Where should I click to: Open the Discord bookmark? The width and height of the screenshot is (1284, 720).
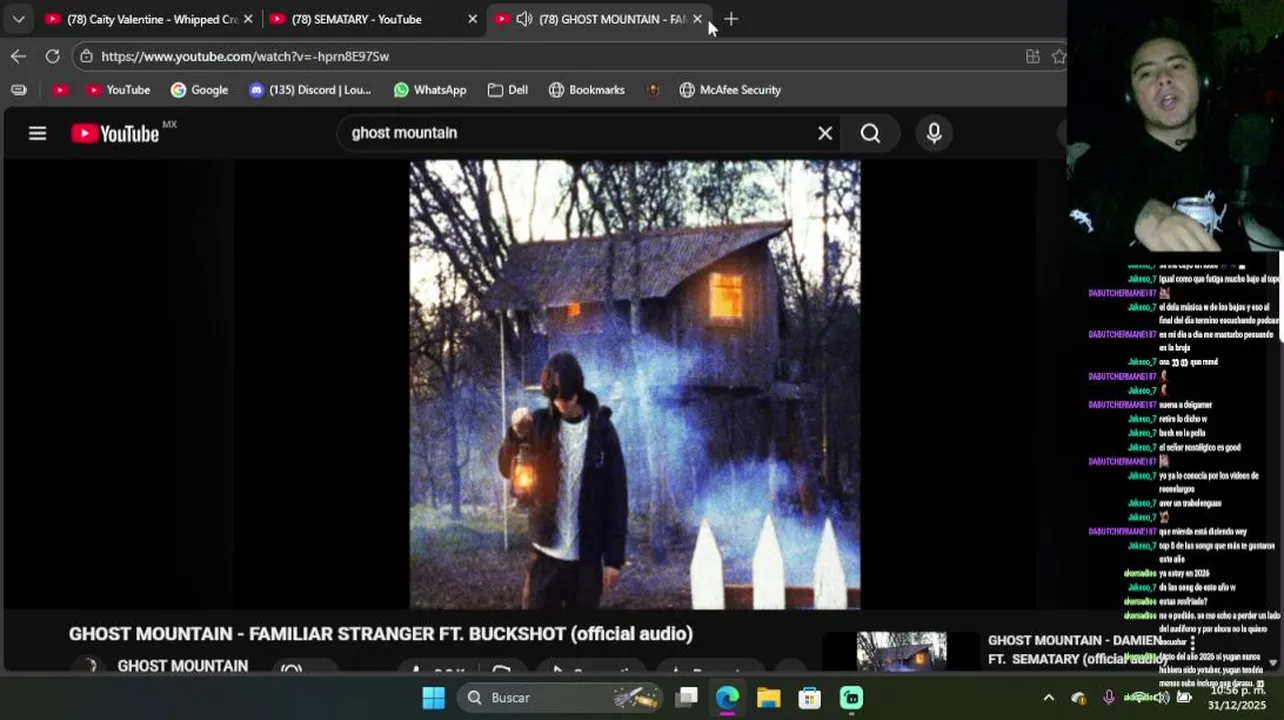tap(310, 90)
